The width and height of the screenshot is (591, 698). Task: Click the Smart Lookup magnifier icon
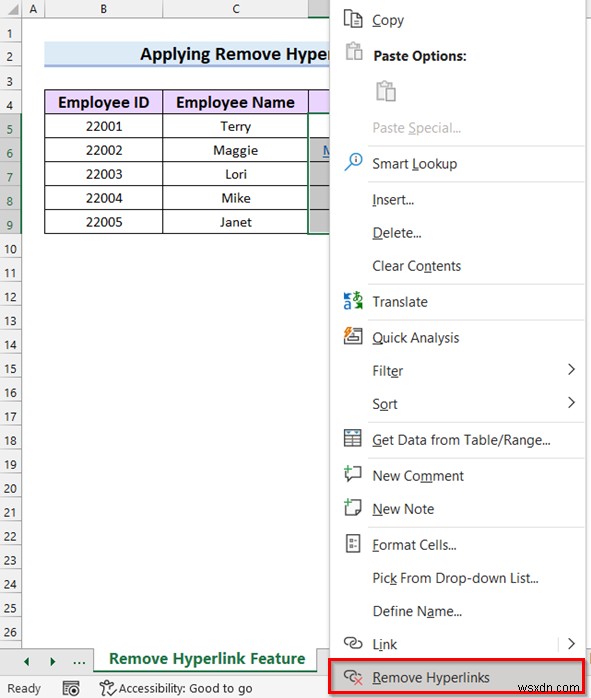tap(353, 162)
